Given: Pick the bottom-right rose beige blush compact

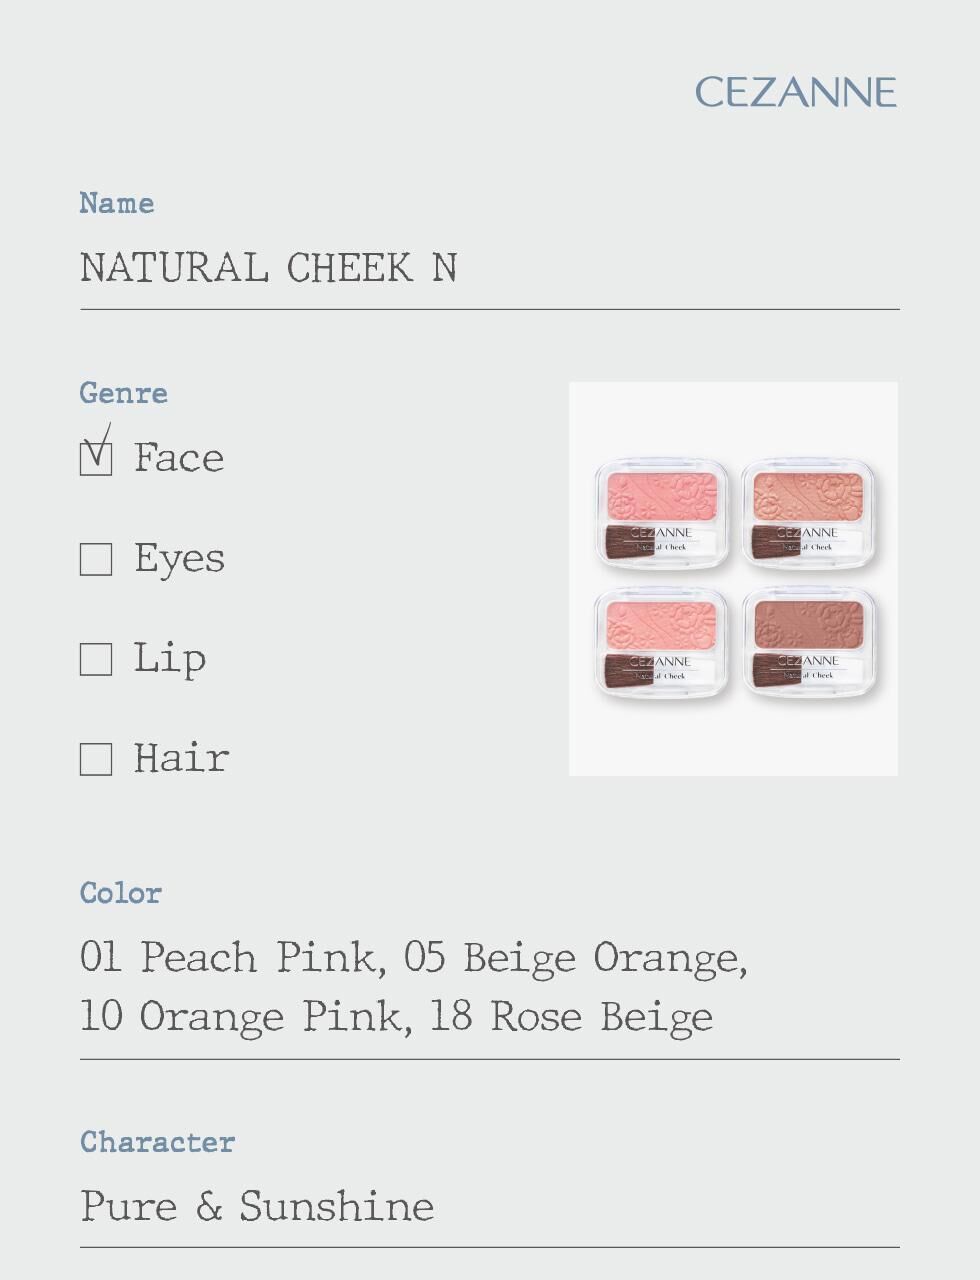Looking at the screenshot, I should point(808,642).
